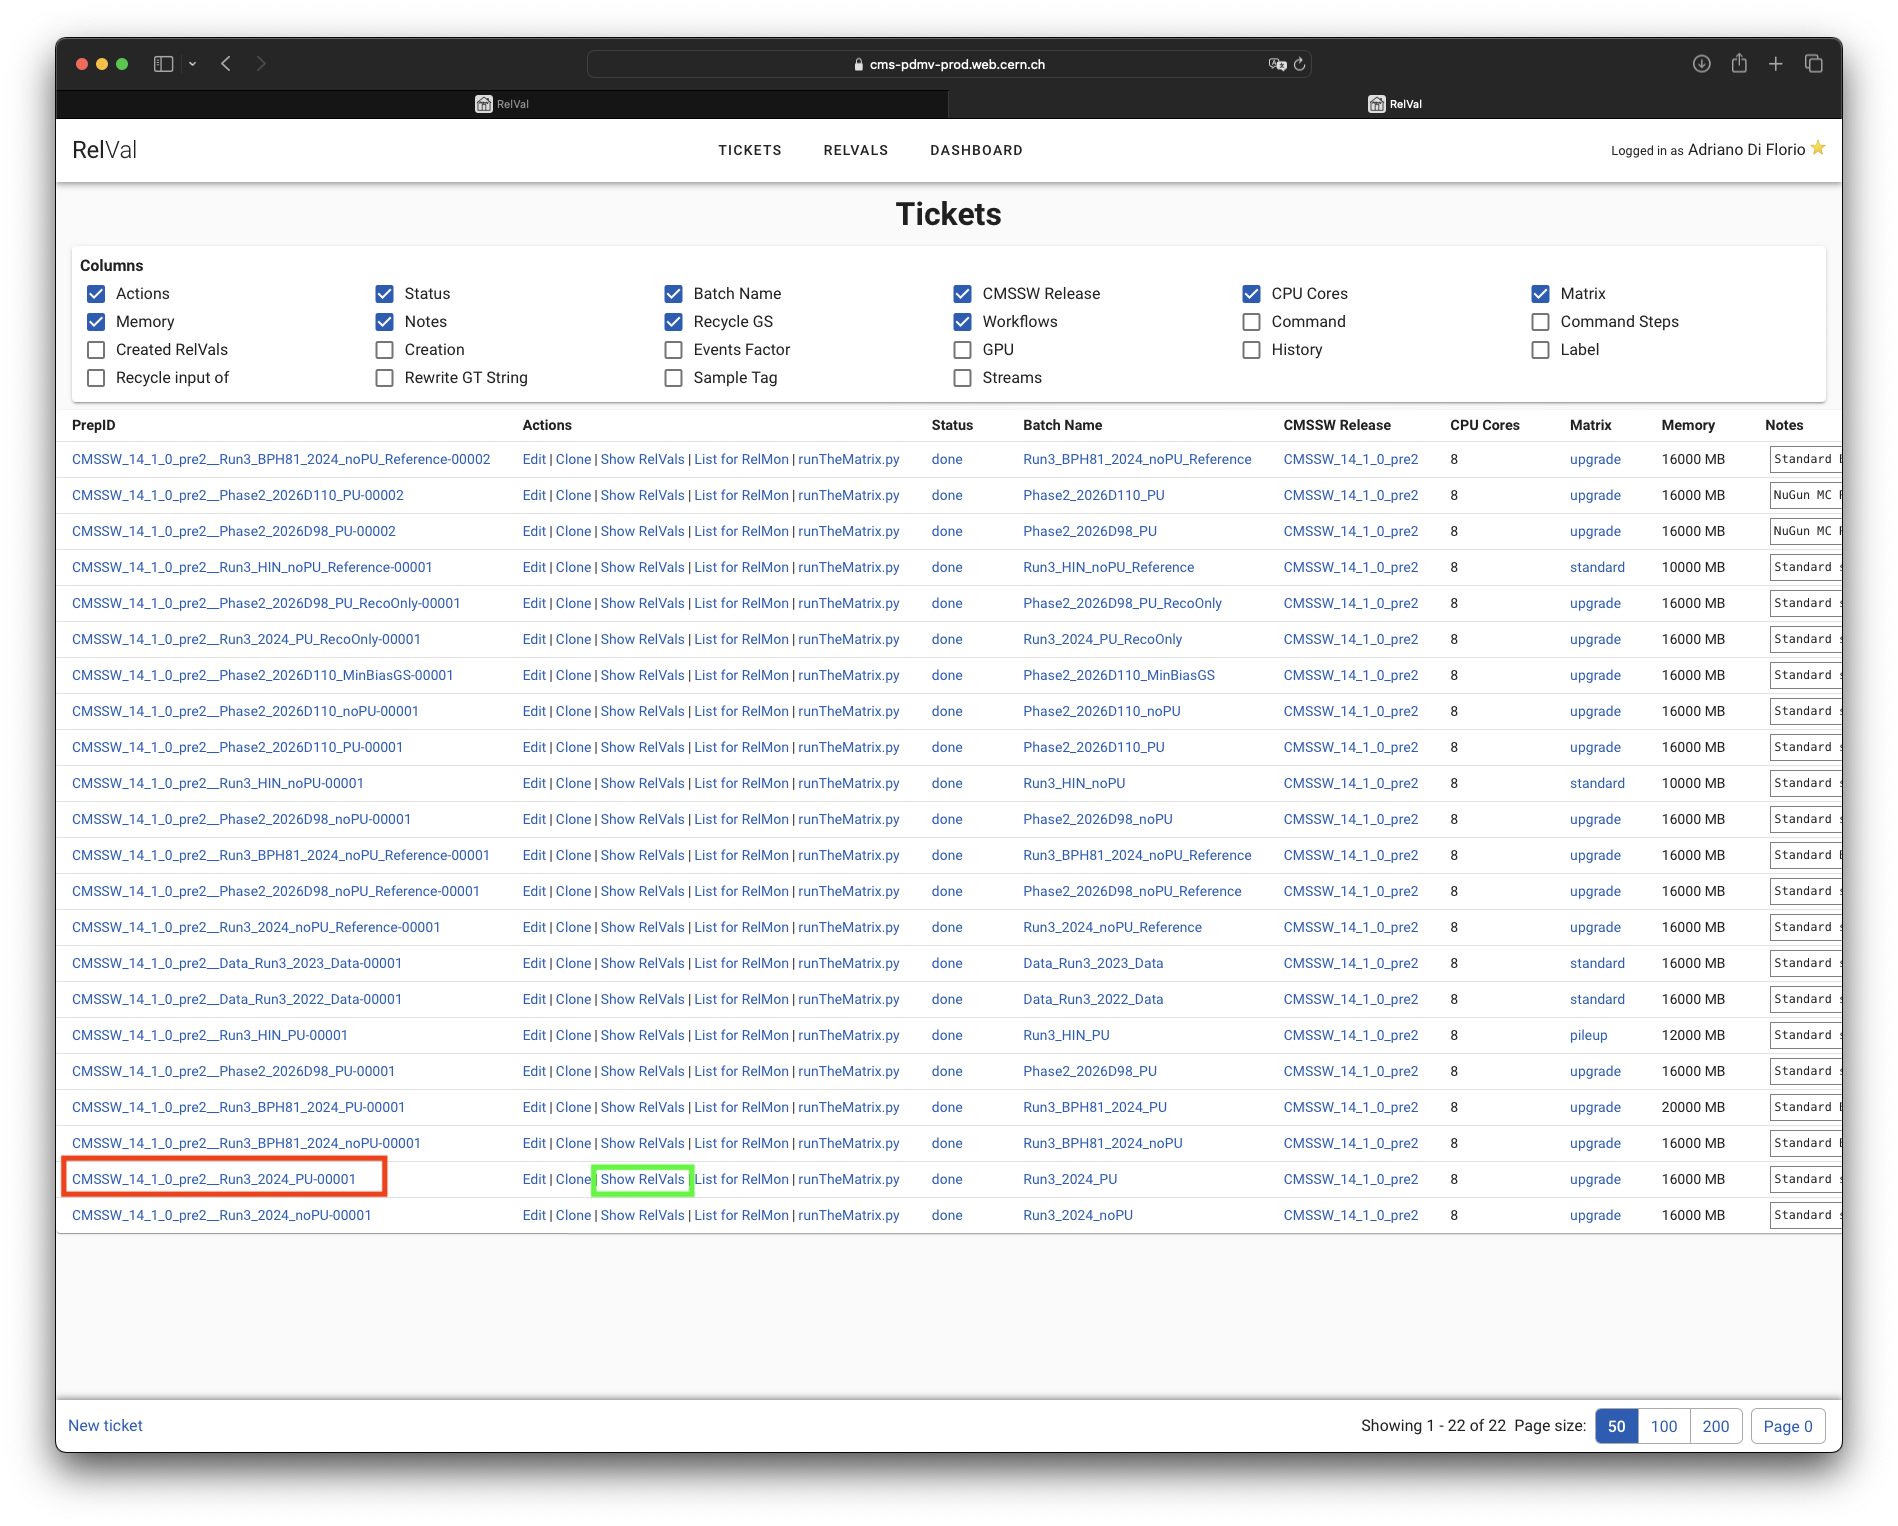Go back with the browser back arrow
The width and height of the screenshot is (1898, 1526).
[226, 64]
